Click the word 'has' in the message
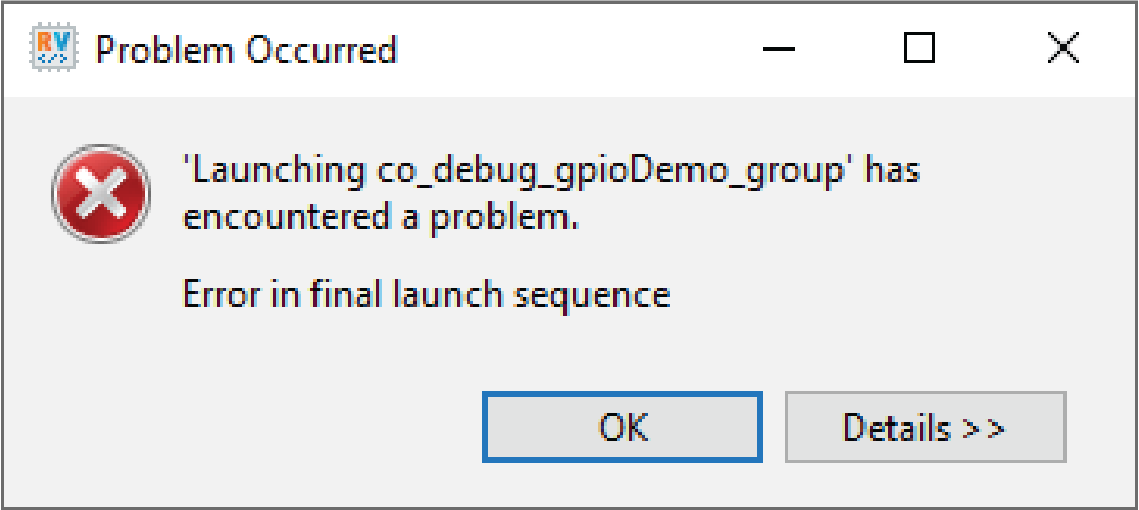Viewport: 1139px width, 510px height. point(893,170)
